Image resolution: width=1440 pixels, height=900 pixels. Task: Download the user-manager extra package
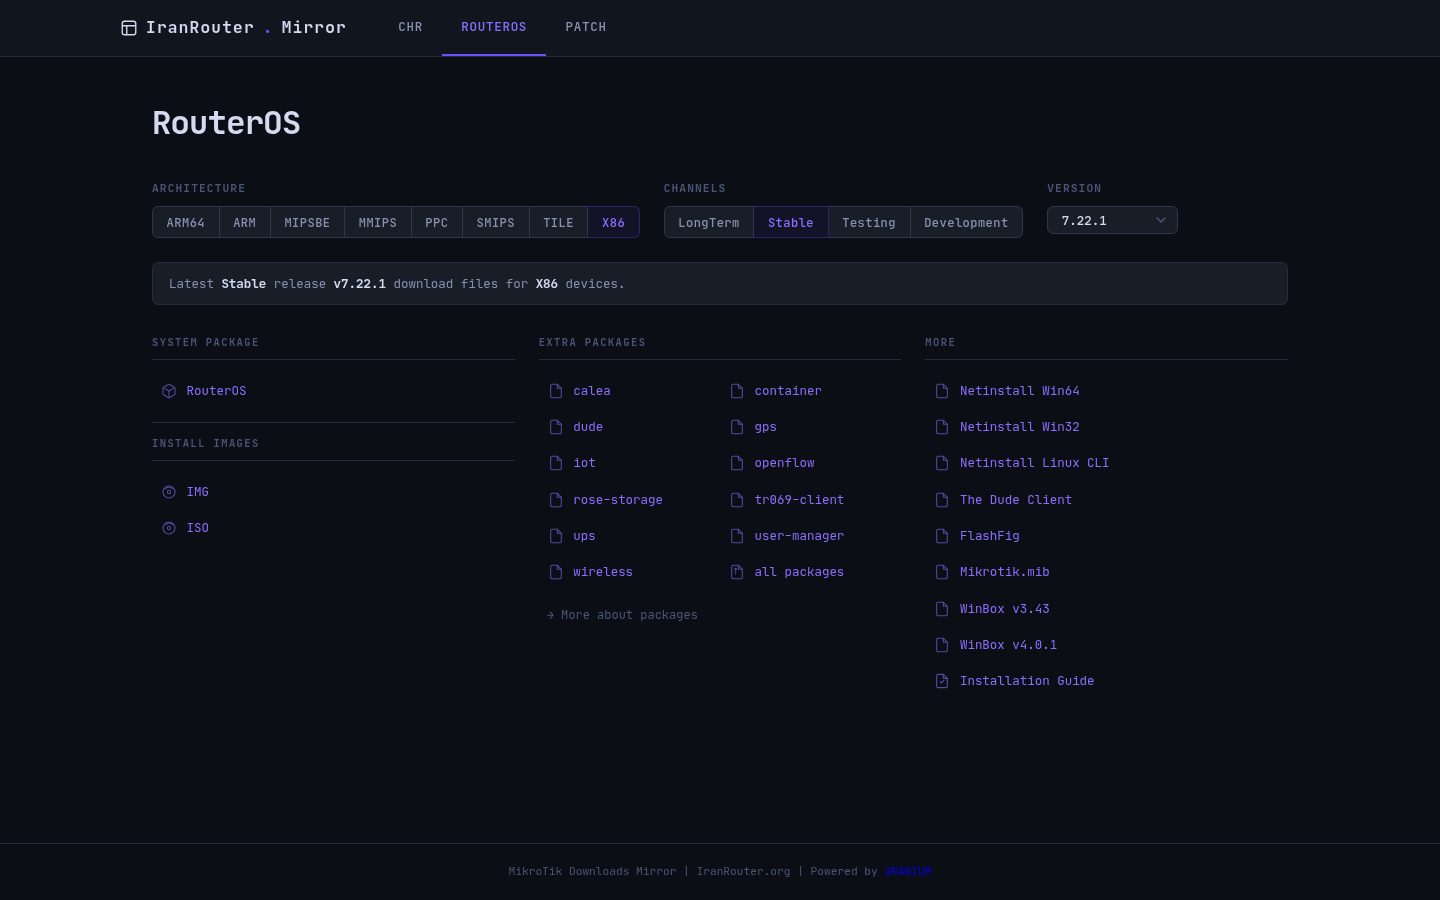pos(799,536)
